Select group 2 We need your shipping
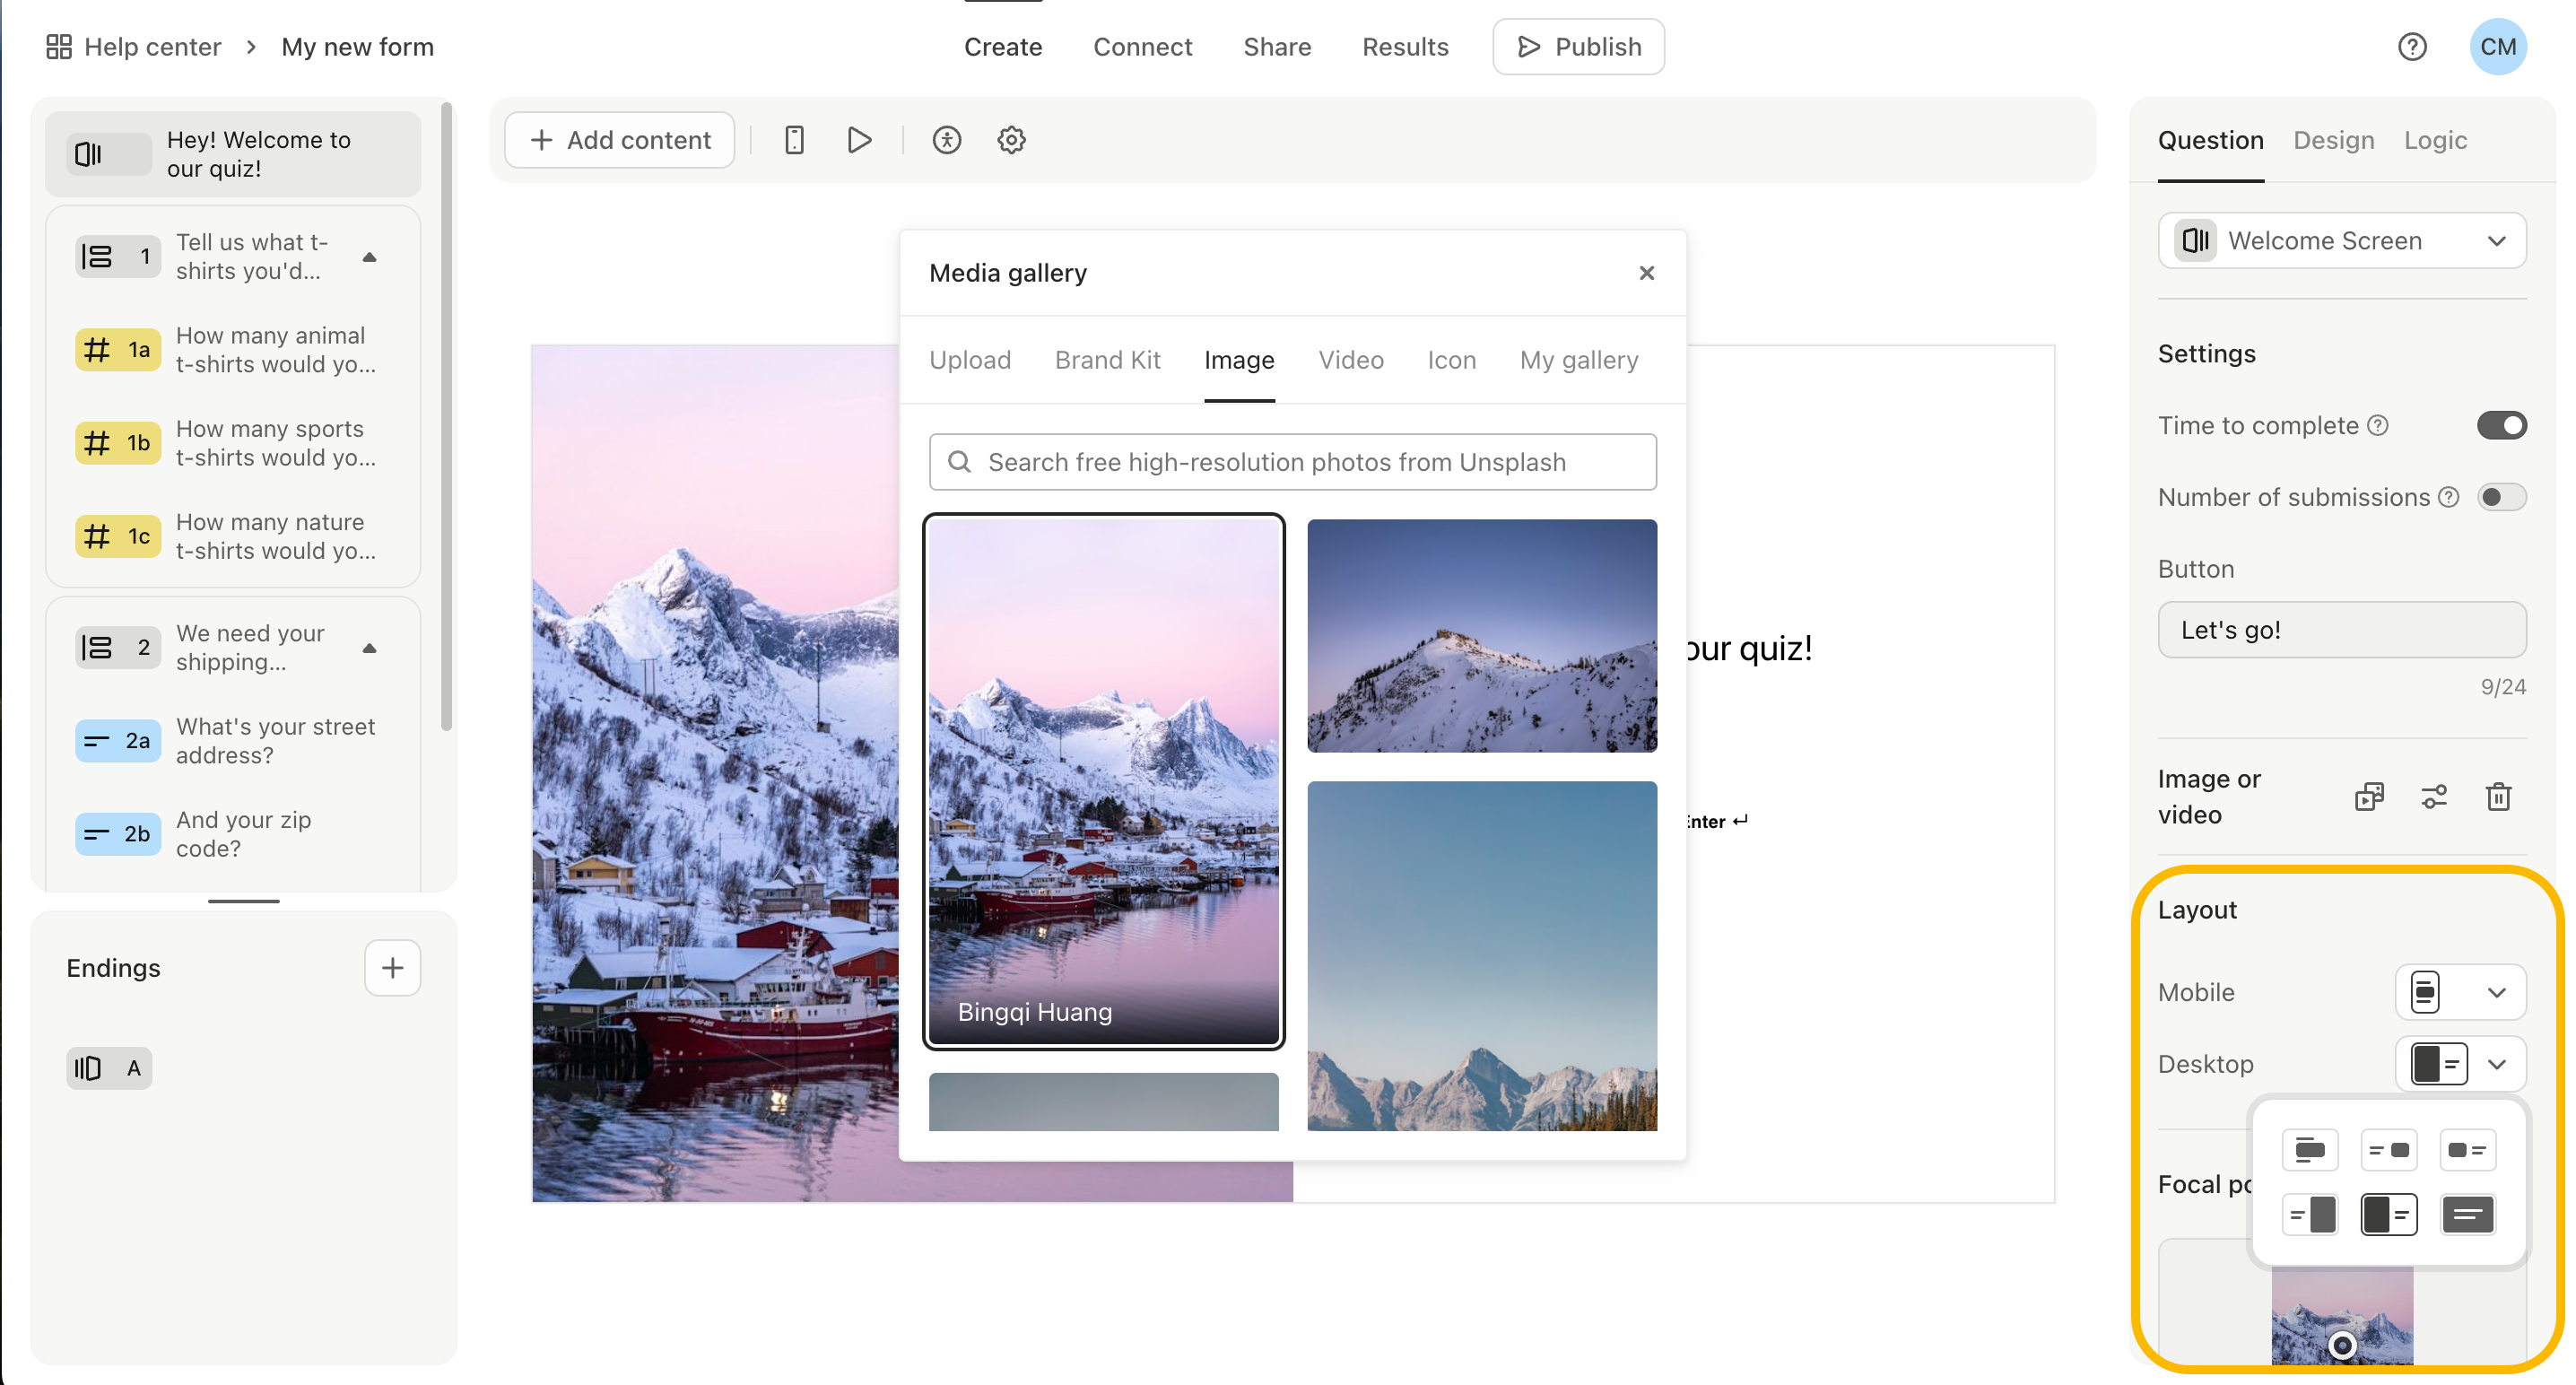 (x=233, y=648)
